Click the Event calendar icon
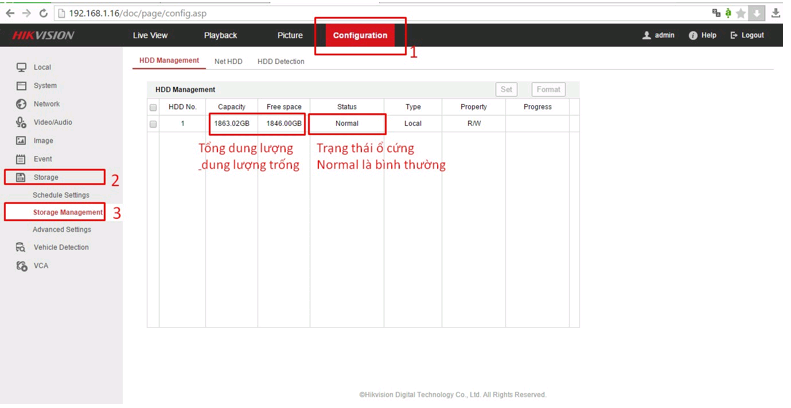Image resolution: width=791 pixels, height=408 pixels. pos(21,159)
